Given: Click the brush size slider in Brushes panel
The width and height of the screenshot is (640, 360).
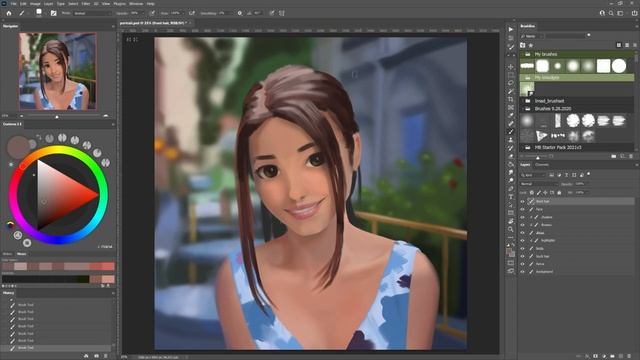Looking at the screenshot, I should 538,157.
